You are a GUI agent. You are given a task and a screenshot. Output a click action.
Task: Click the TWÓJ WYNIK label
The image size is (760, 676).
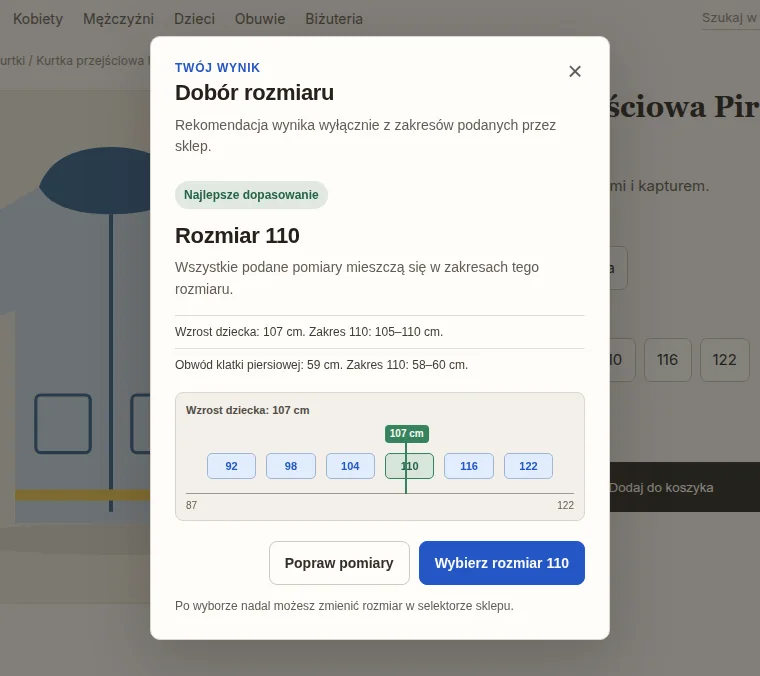217,67
